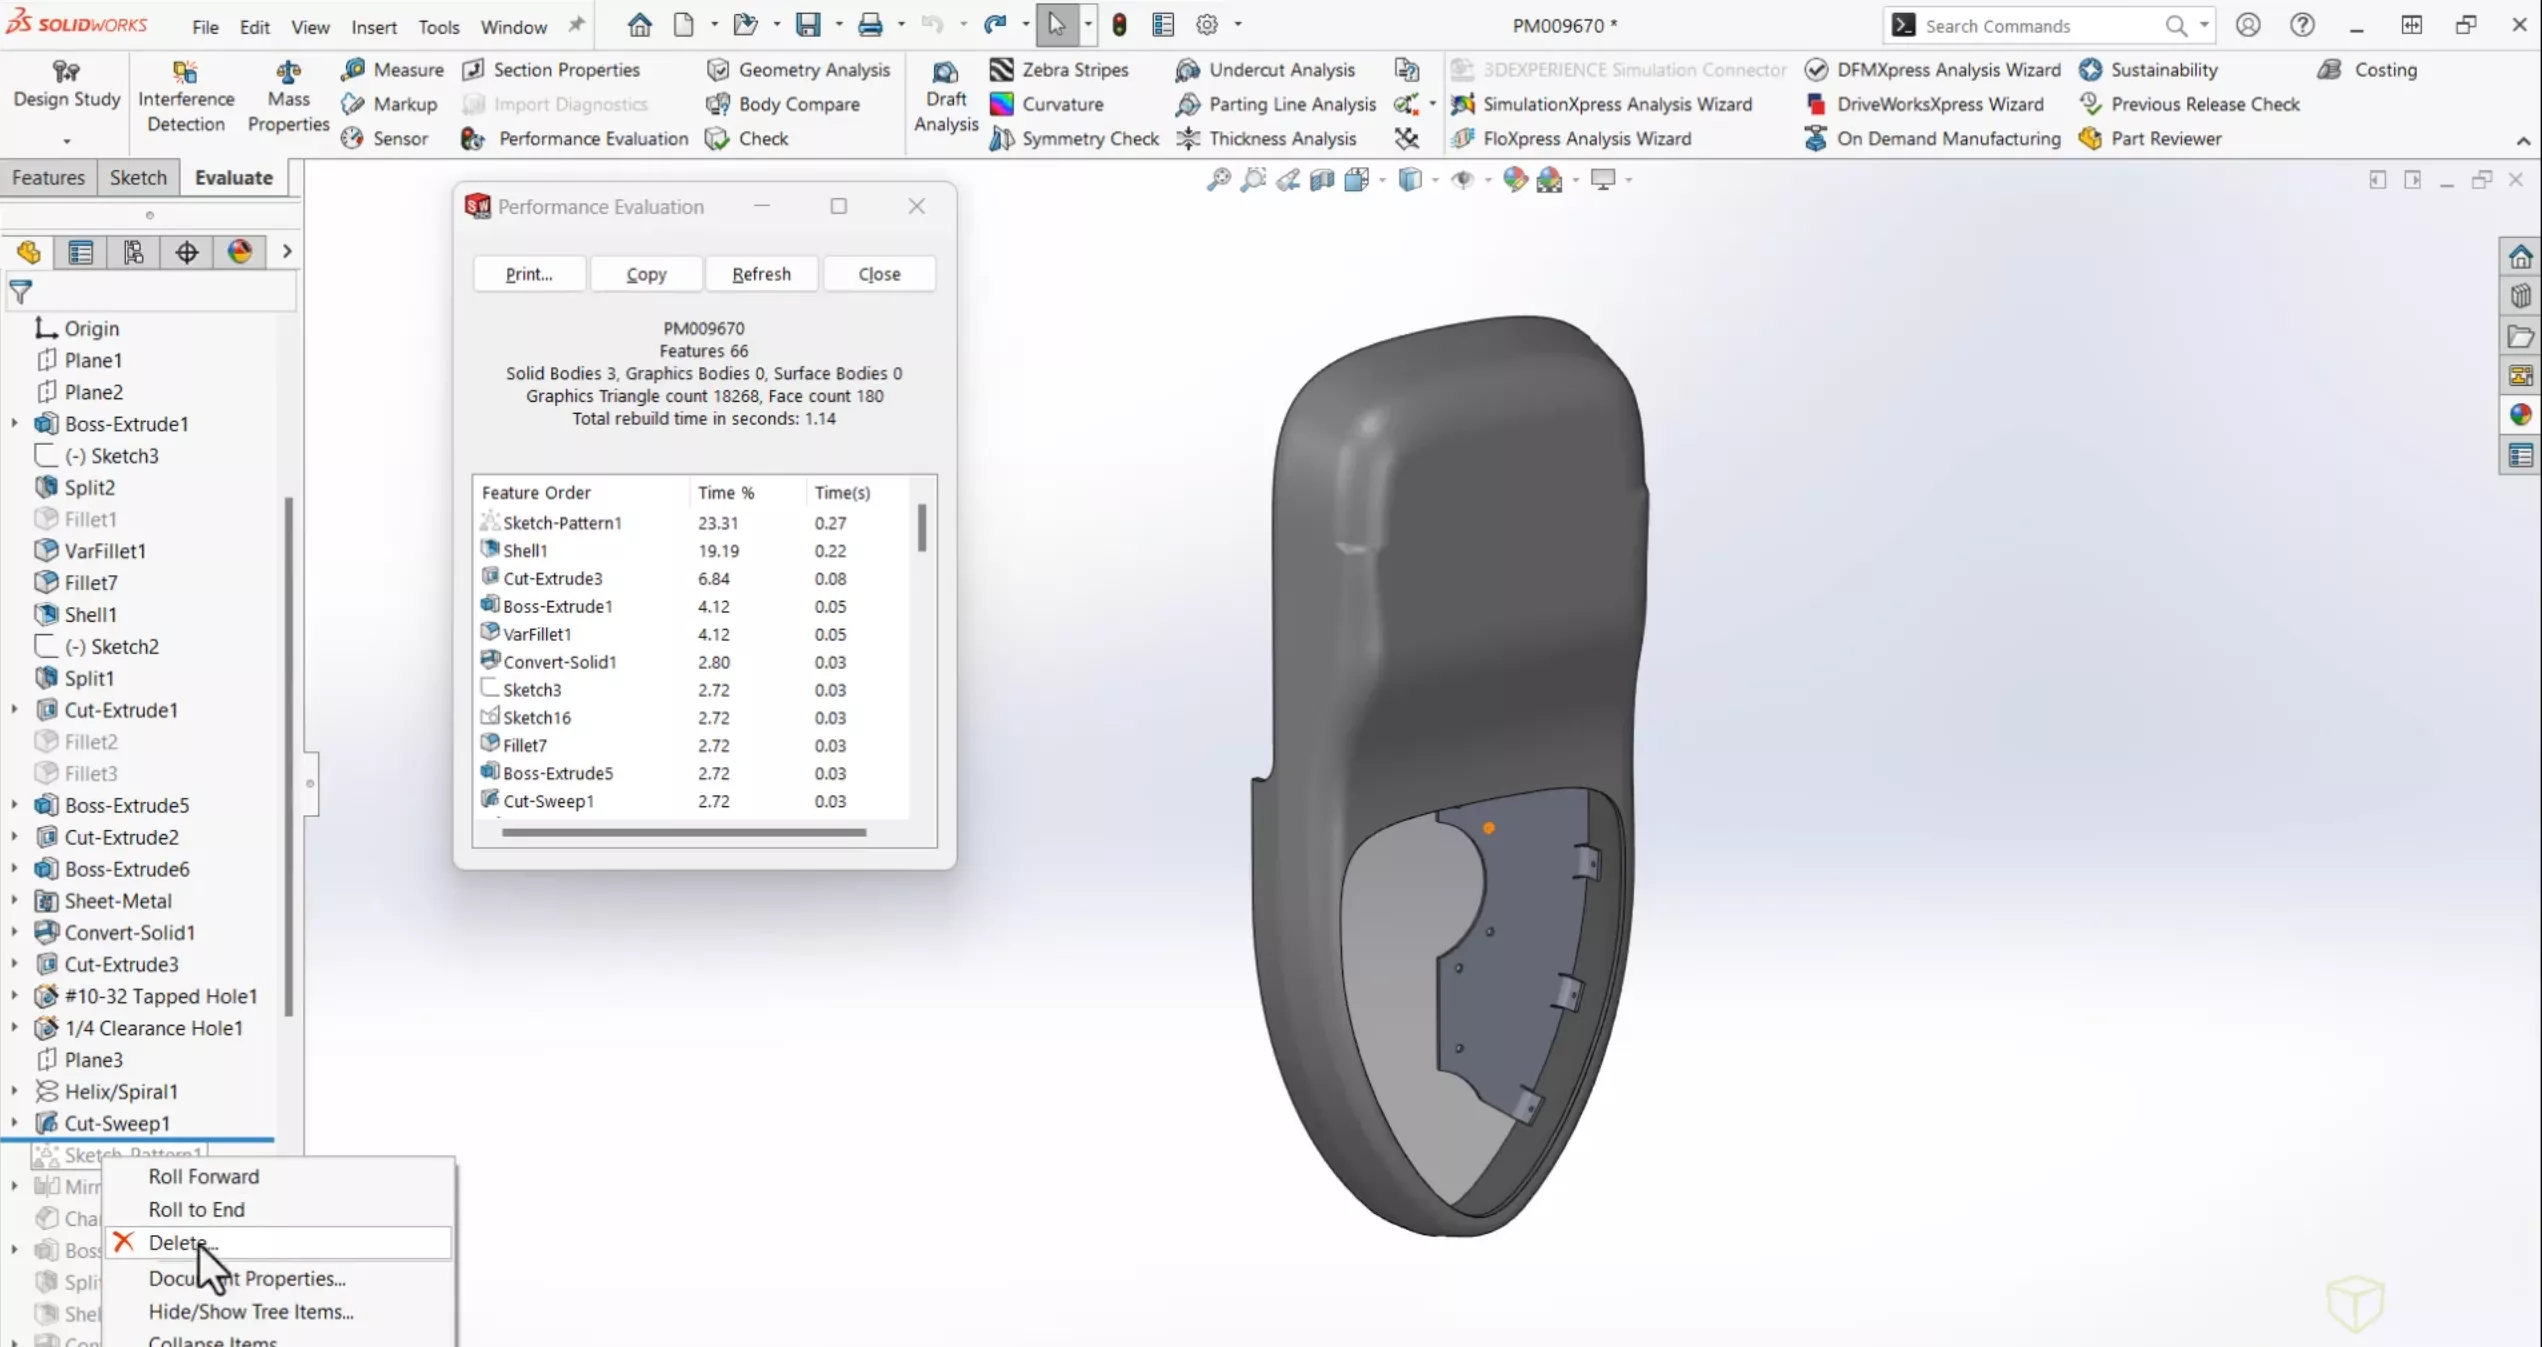Screen dimensions: 2542x1347
Task: Click Roll to End option
Action: [x=195, y=1209]
